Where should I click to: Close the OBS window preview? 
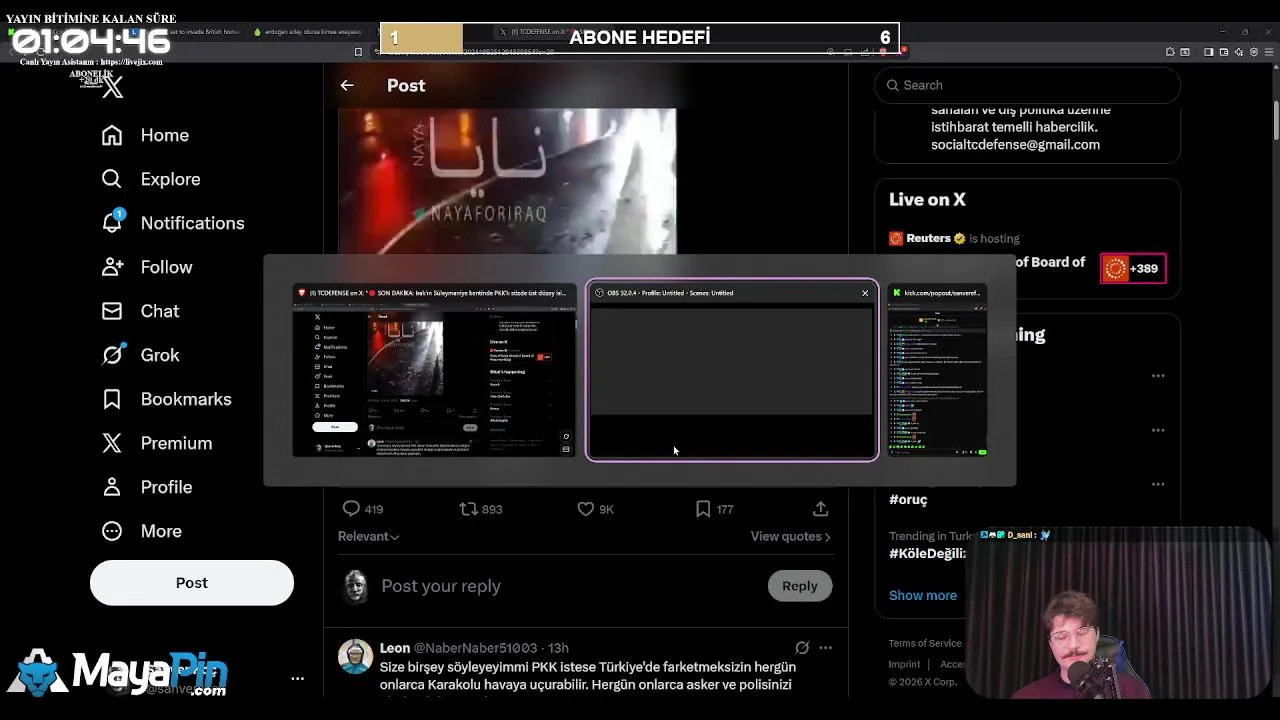coord(865,293)
